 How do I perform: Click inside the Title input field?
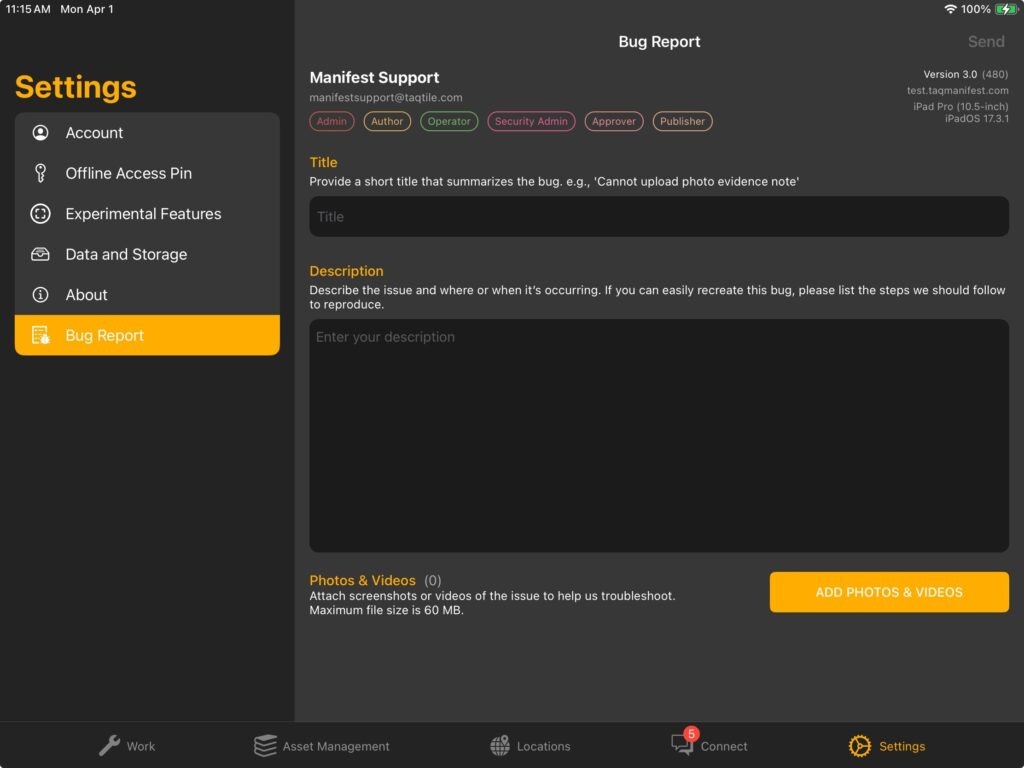[658, 216]
